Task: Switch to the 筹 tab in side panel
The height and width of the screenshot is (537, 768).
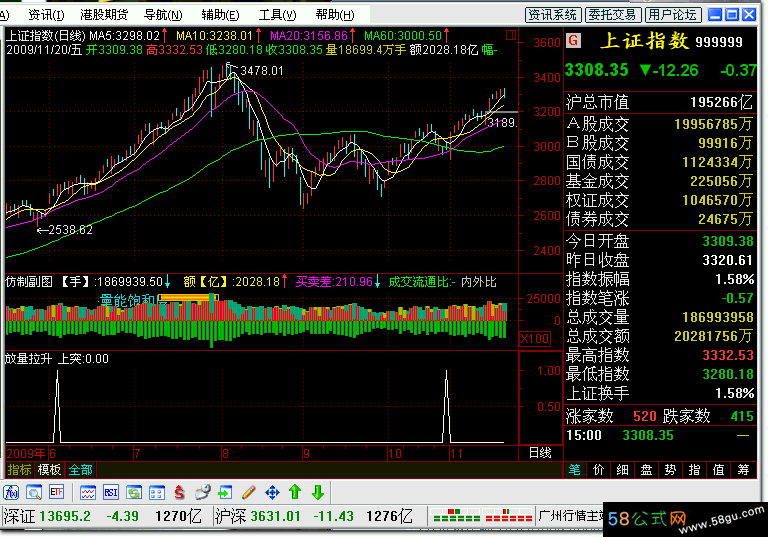Action: [744, 470]
